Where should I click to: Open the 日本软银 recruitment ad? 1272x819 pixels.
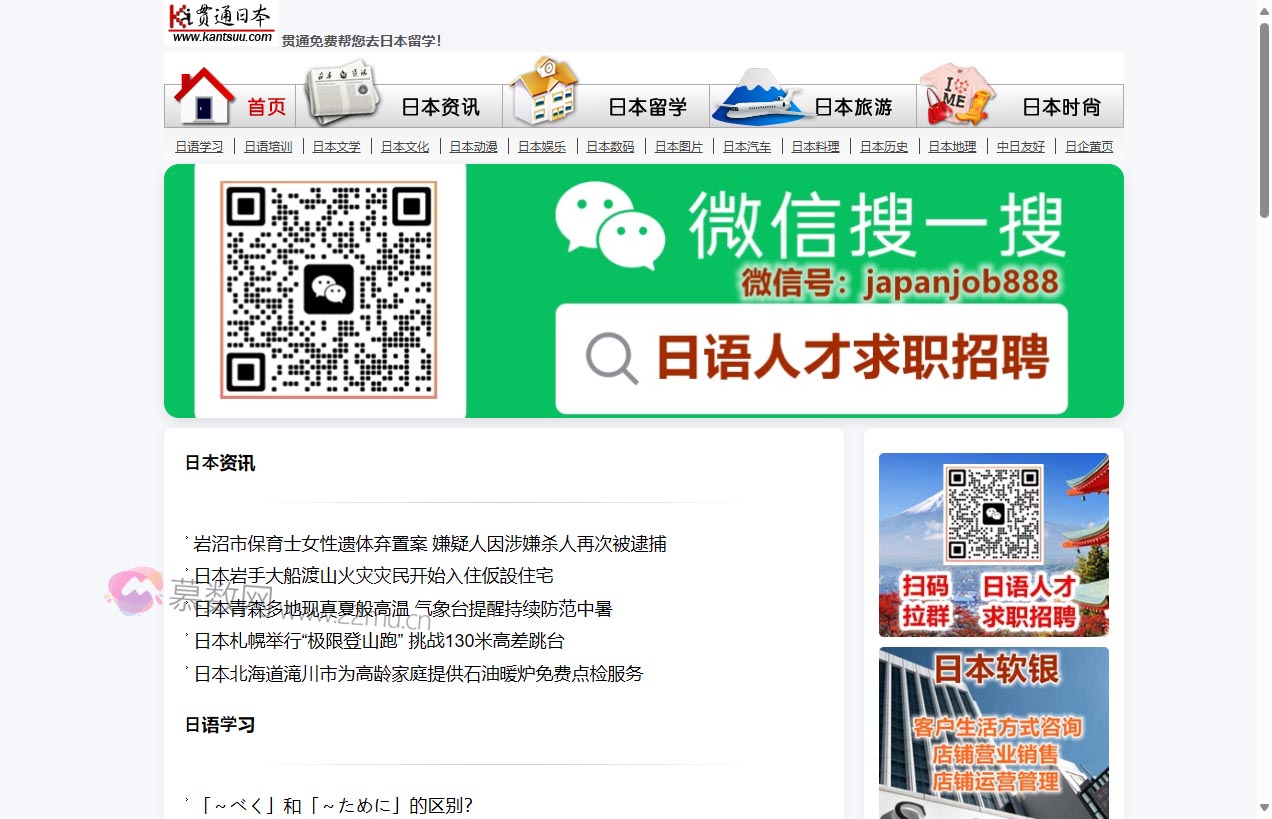[993, 732]
